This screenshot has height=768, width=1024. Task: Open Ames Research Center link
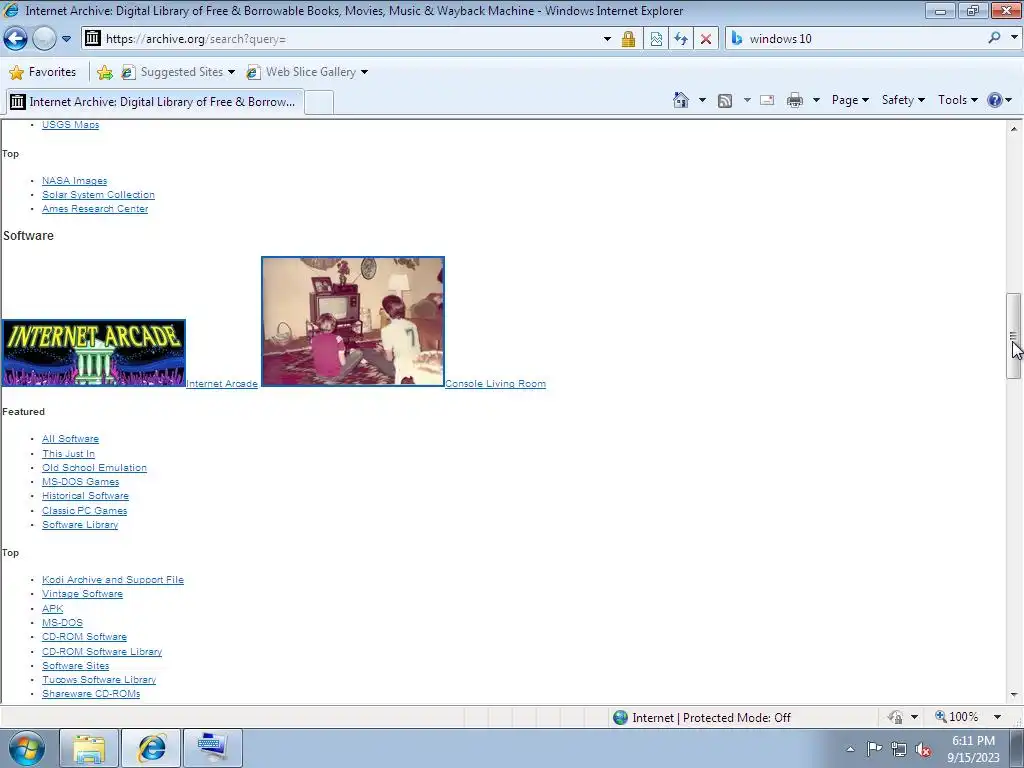pos(95,208)
